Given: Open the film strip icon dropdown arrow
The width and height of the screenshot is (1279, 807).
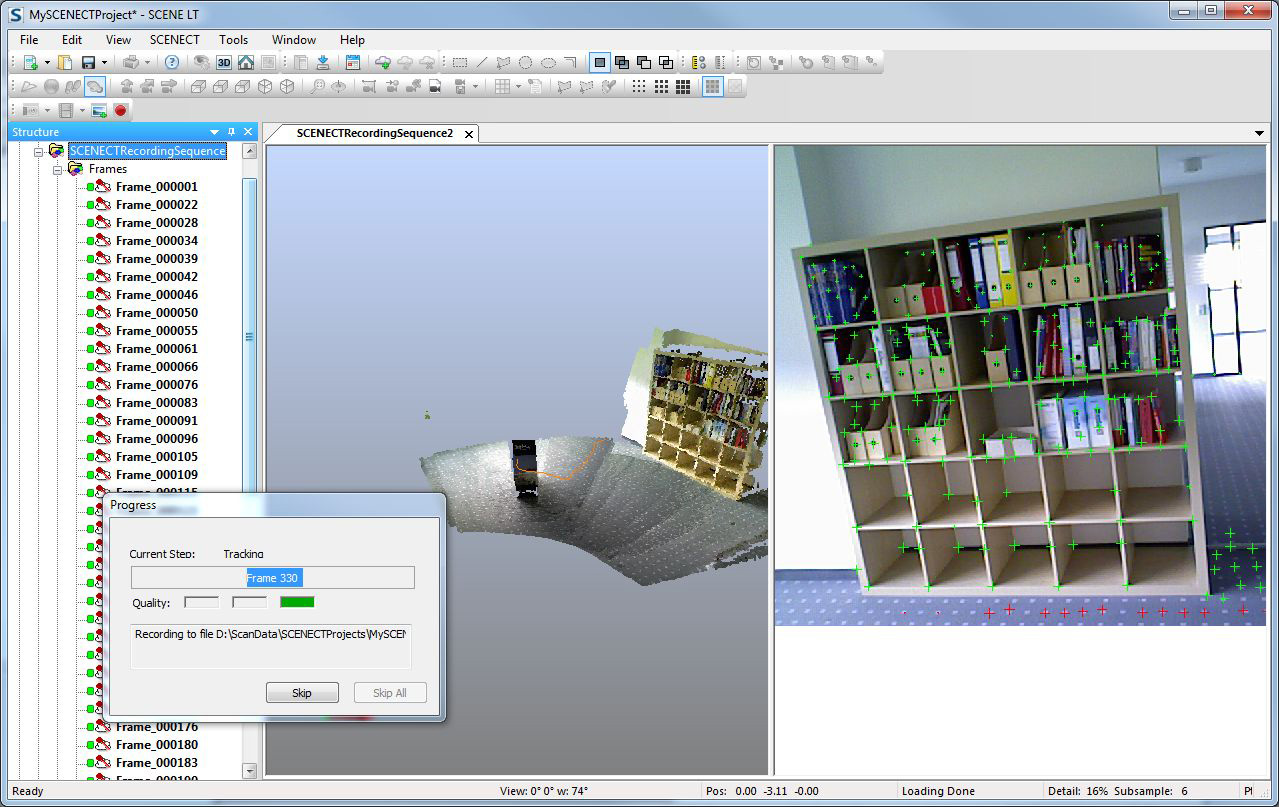Looking at the screenshot, I should (81, 110).
